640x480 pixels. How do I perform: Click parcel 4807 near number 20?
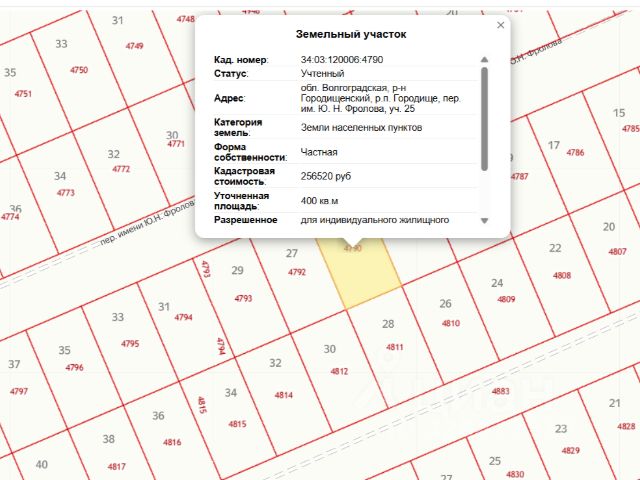617,251
